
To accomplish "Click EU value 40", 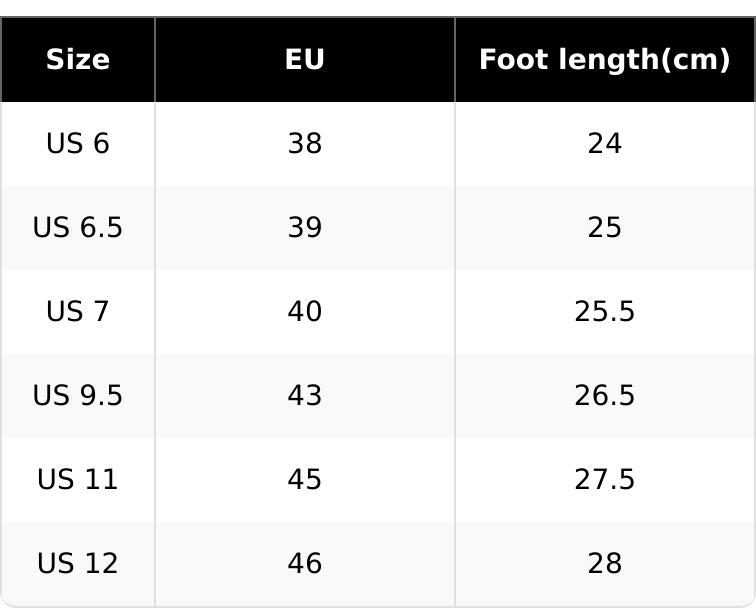I will (x=305, y=312).
